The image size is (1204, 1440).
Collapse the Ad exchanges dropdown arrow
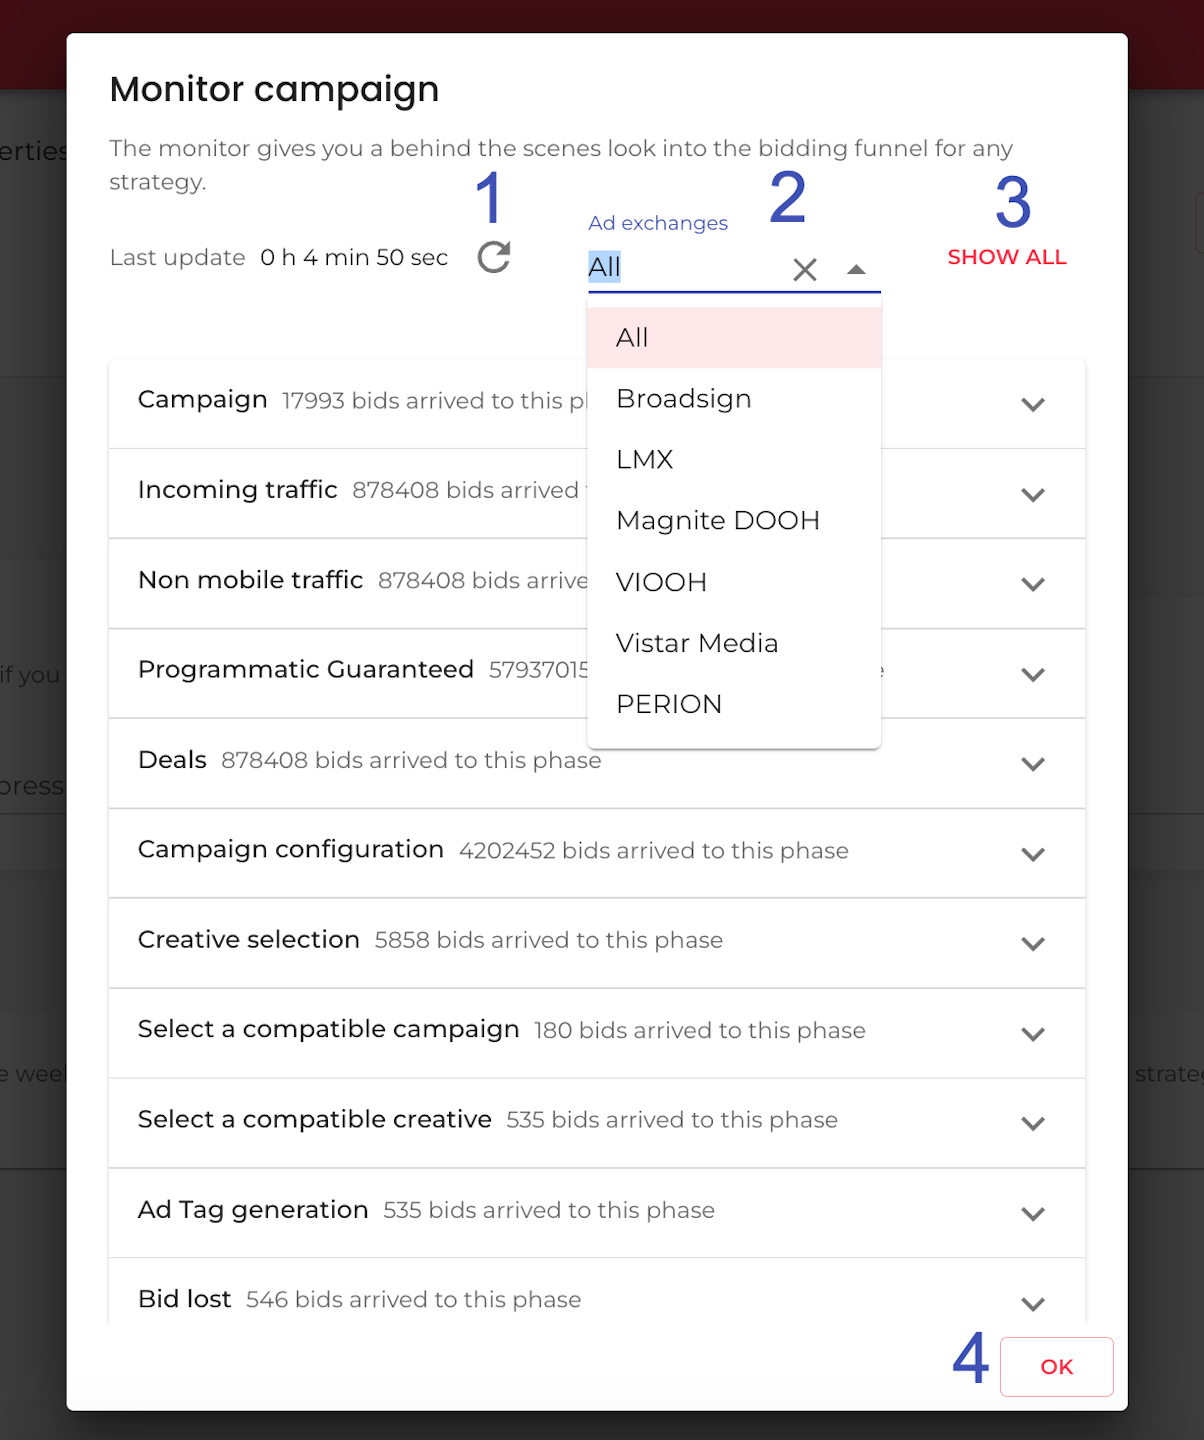(x=856, y=269)
